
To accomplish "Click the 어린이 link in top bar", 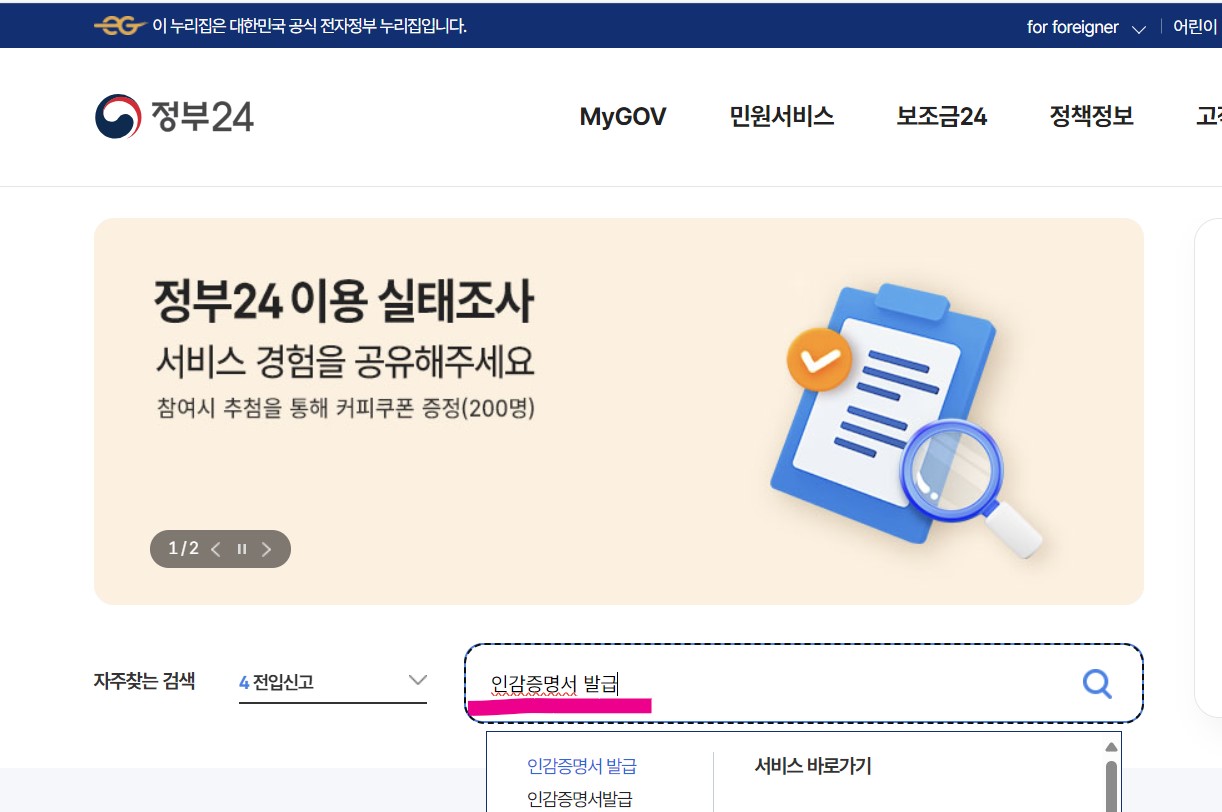I will (1197, 27).
